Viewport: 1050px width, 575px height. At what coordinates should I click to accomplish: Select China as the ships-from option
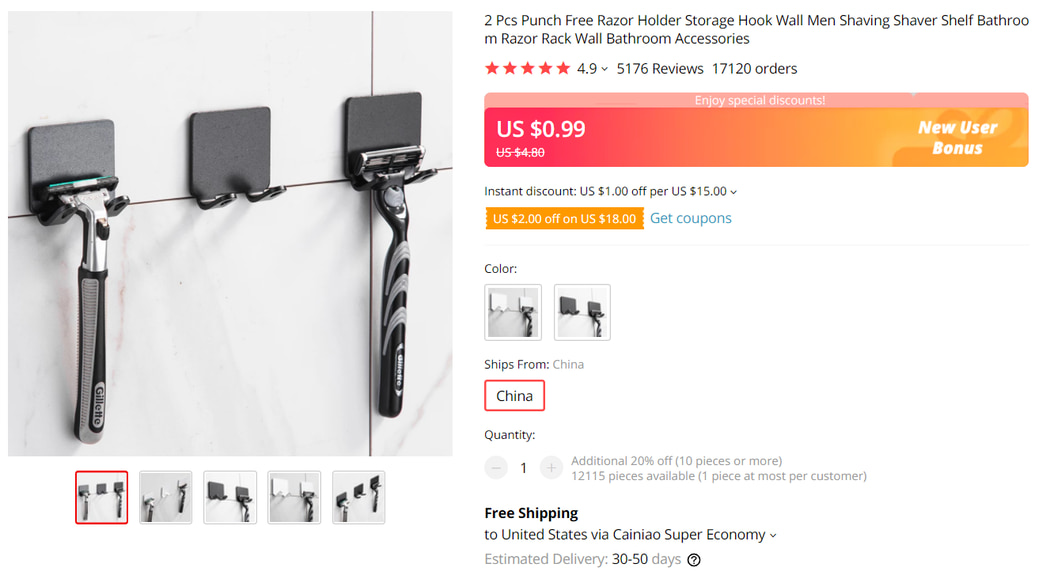point(514,396)
